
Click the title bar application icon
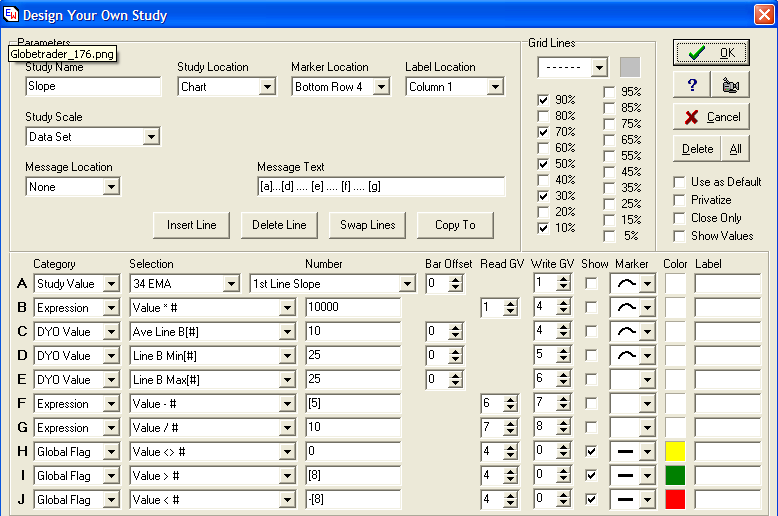pos(11,15)
